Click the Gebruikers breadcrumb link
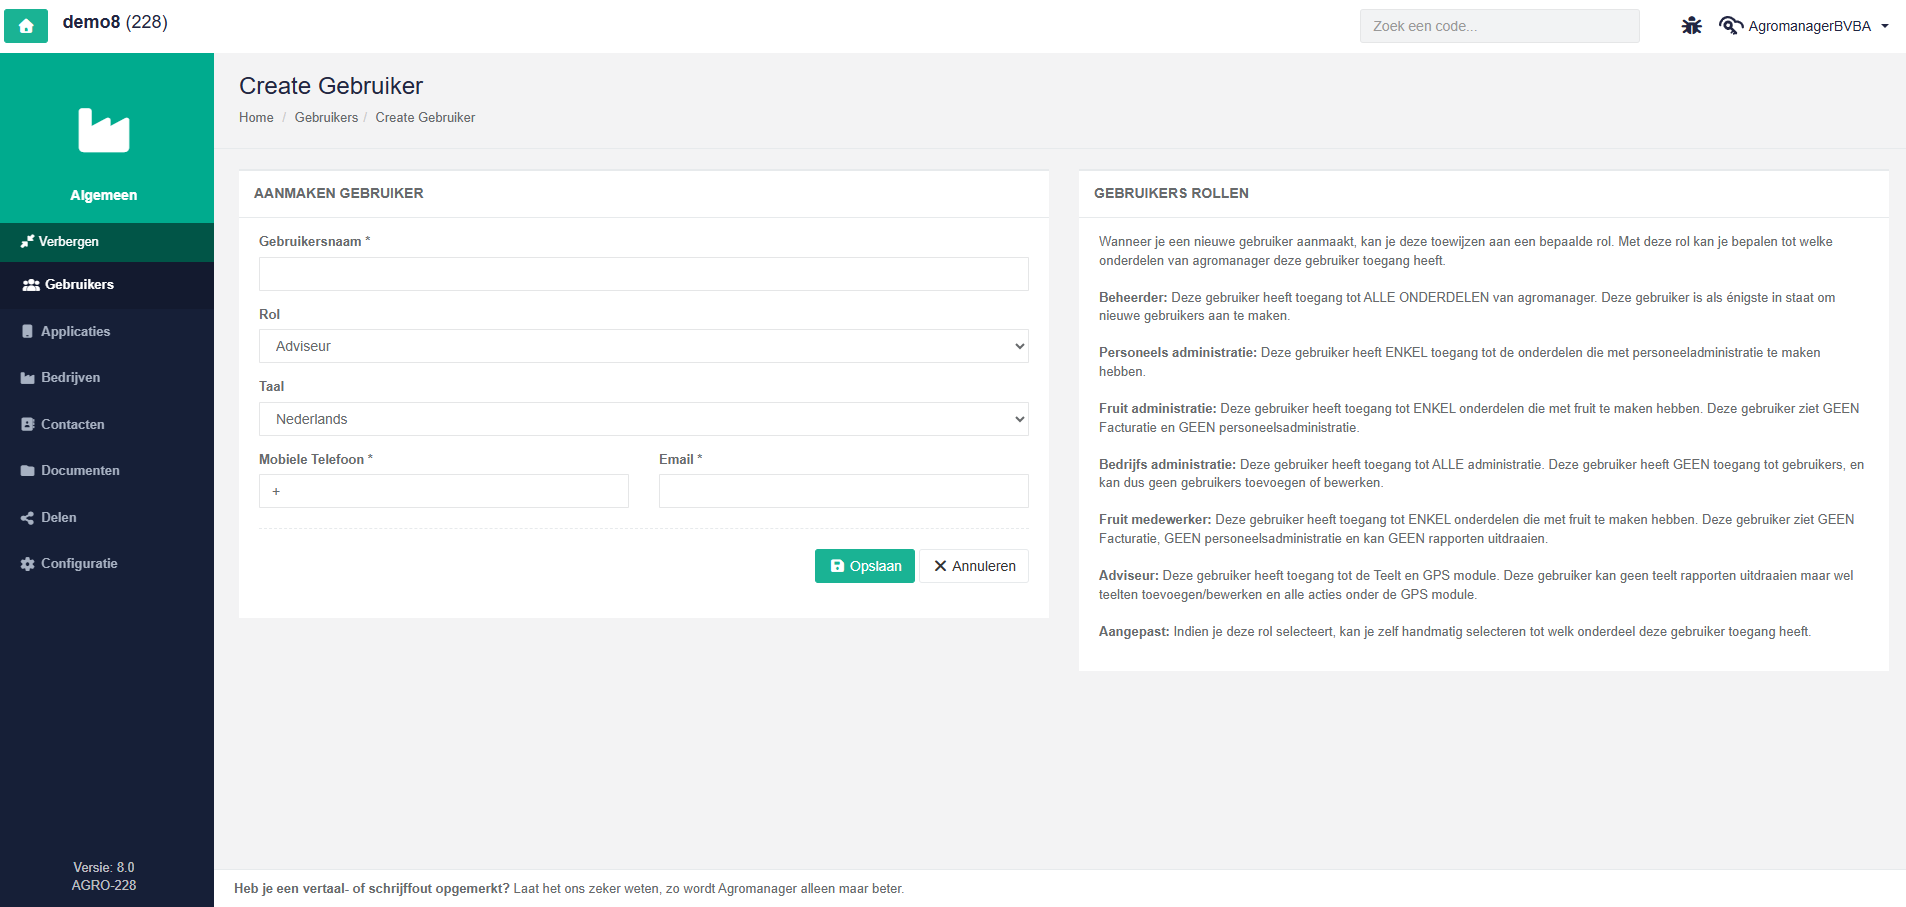The height and width of the screenshot is (907, 1906). click(326, 118)
